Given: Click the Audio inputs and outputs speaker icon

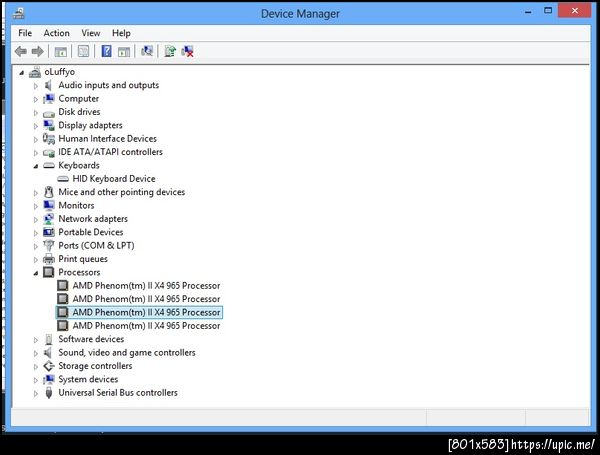Looking at the screenshot, I should pos(49,85).
